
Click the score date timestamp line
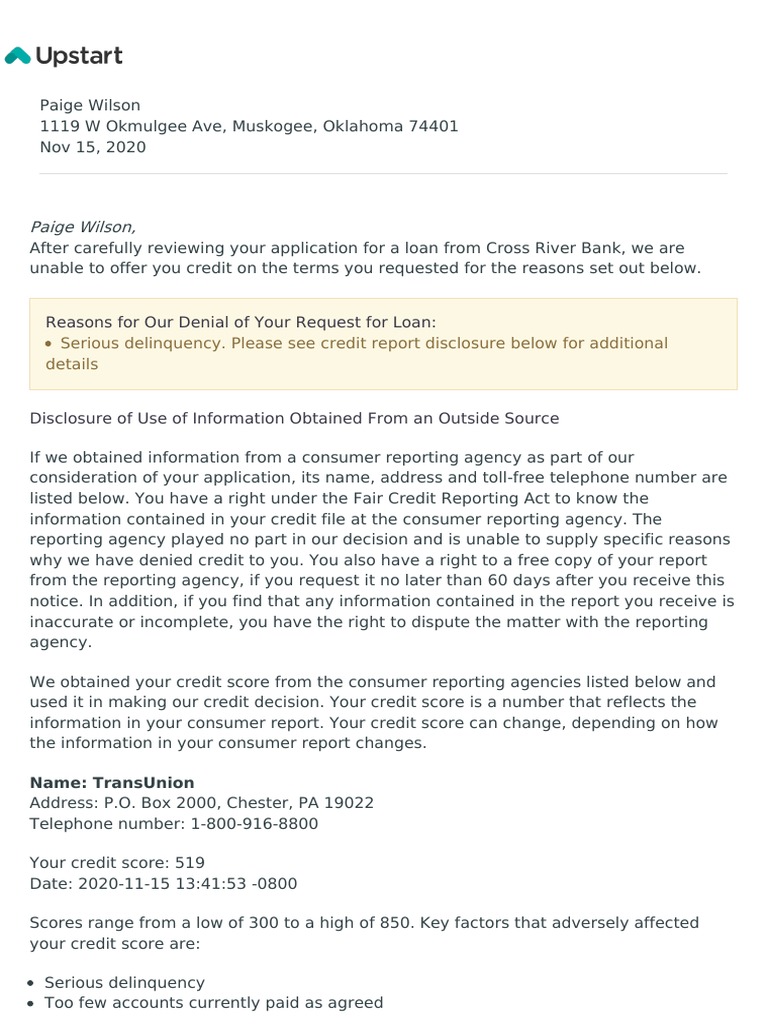pyautogui.click(x=163, y=883)
